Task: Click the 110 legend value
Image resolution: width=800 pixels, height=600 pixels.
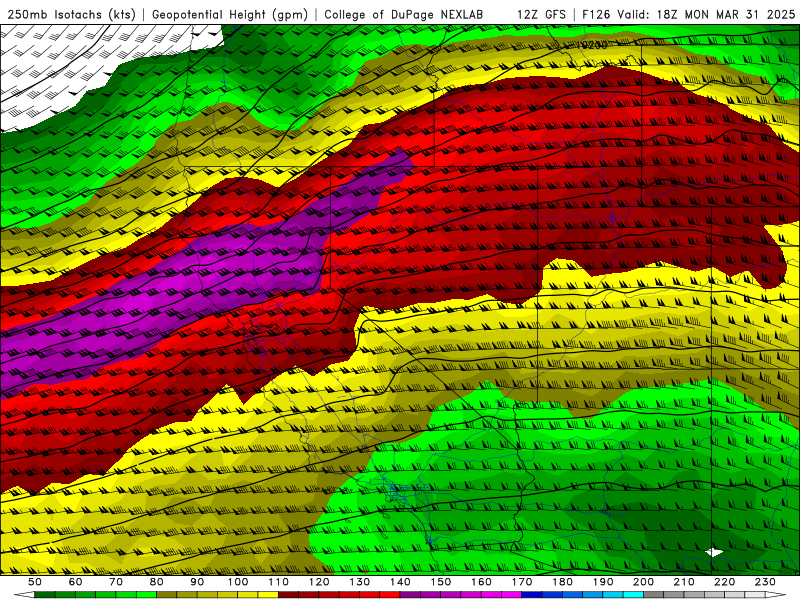Action: [278, 582]
